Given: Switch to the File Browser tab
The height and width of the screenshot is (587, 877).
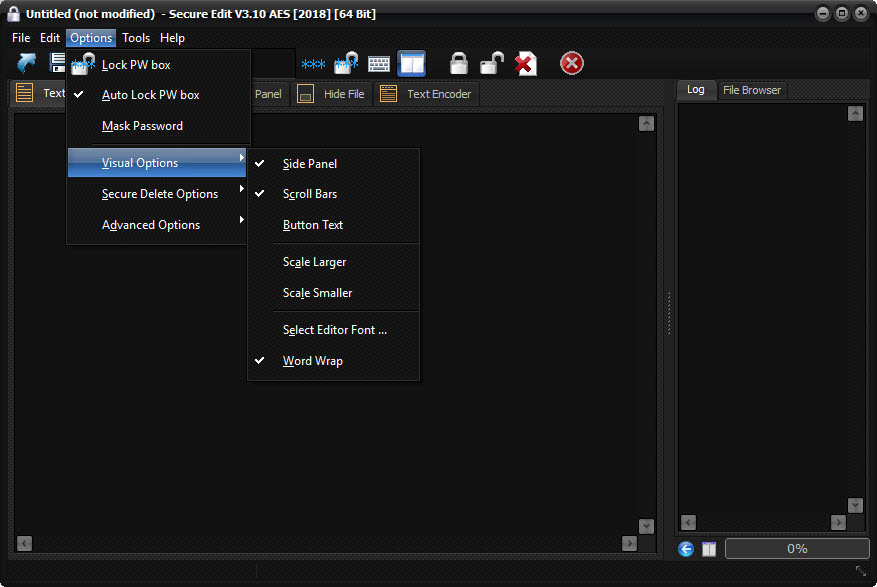Looking at the screenshot, I should (752, 90).
